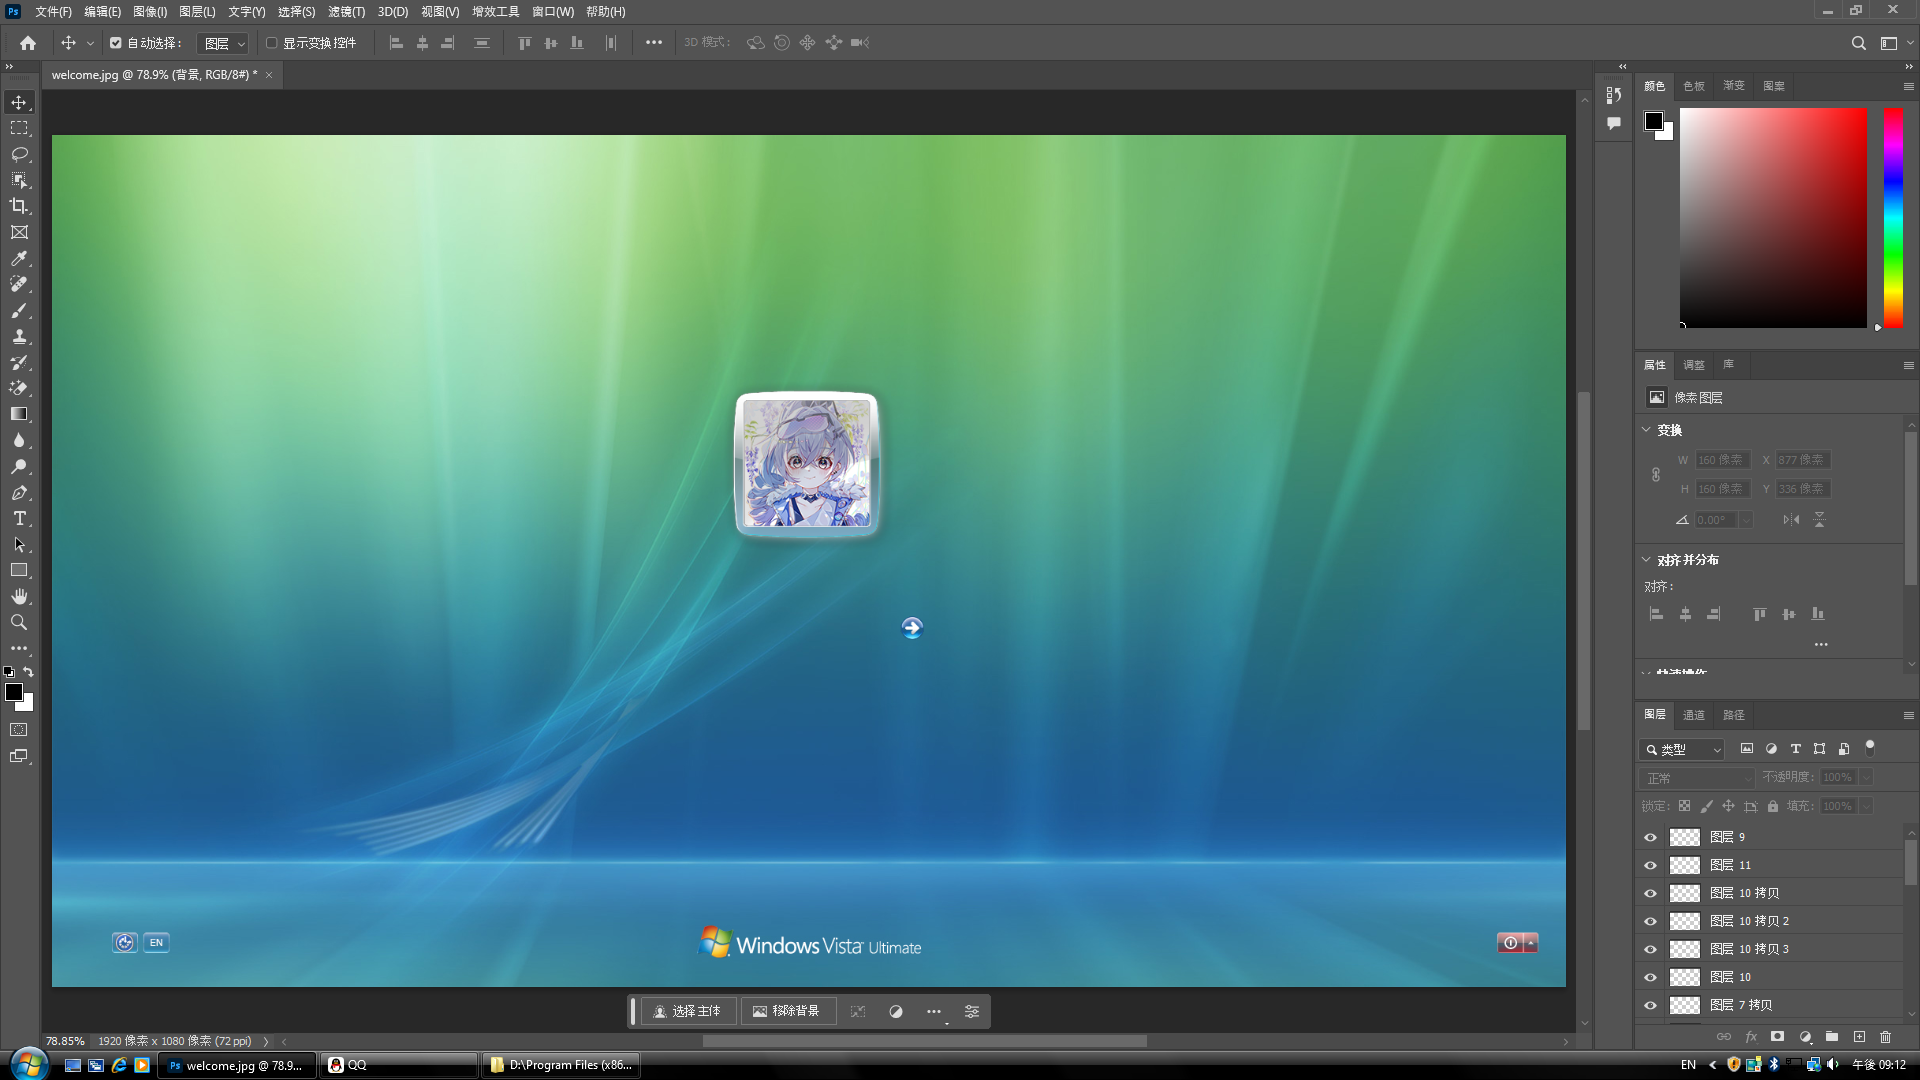
Task: Open the Move tool preset dropdown arrow
Action: tap(90, 43)
